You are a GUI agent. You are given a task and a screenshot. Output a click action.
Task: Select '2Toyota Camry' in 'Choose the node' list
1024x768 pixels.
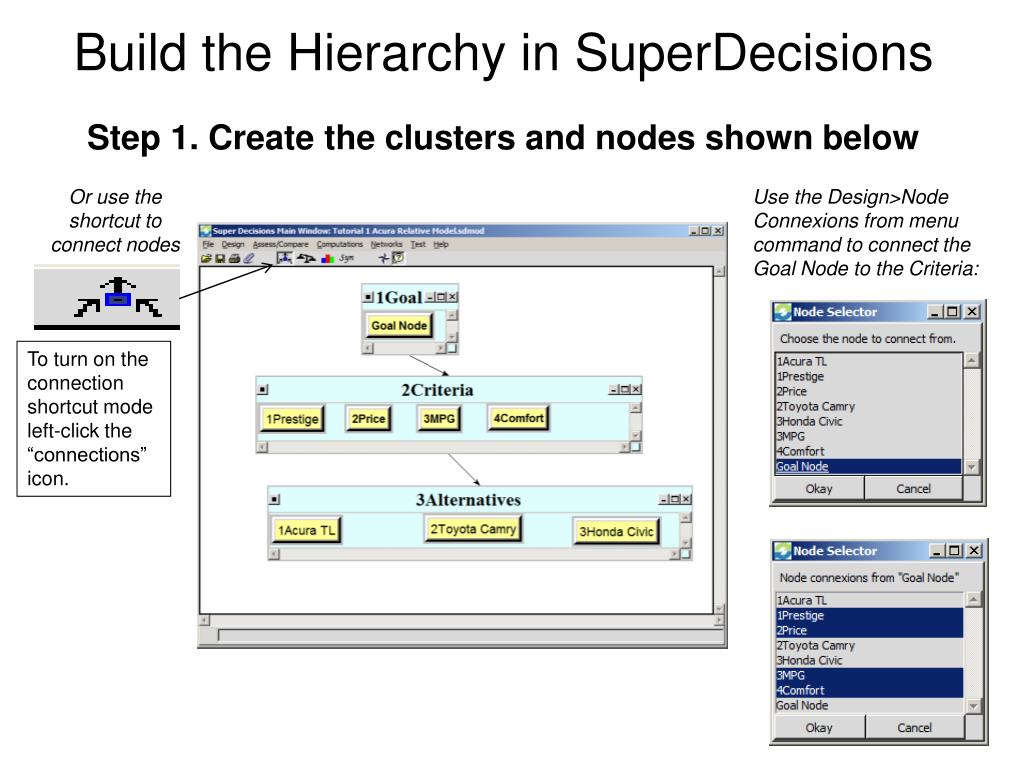click(868, 406)
